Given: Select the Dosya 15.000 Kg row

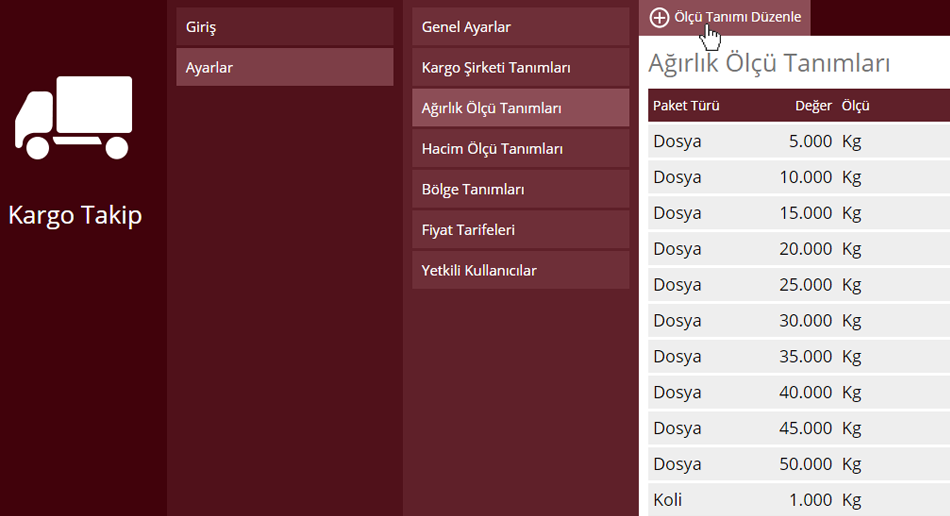Looking at the screenshot, I should [x=799, y=213].
